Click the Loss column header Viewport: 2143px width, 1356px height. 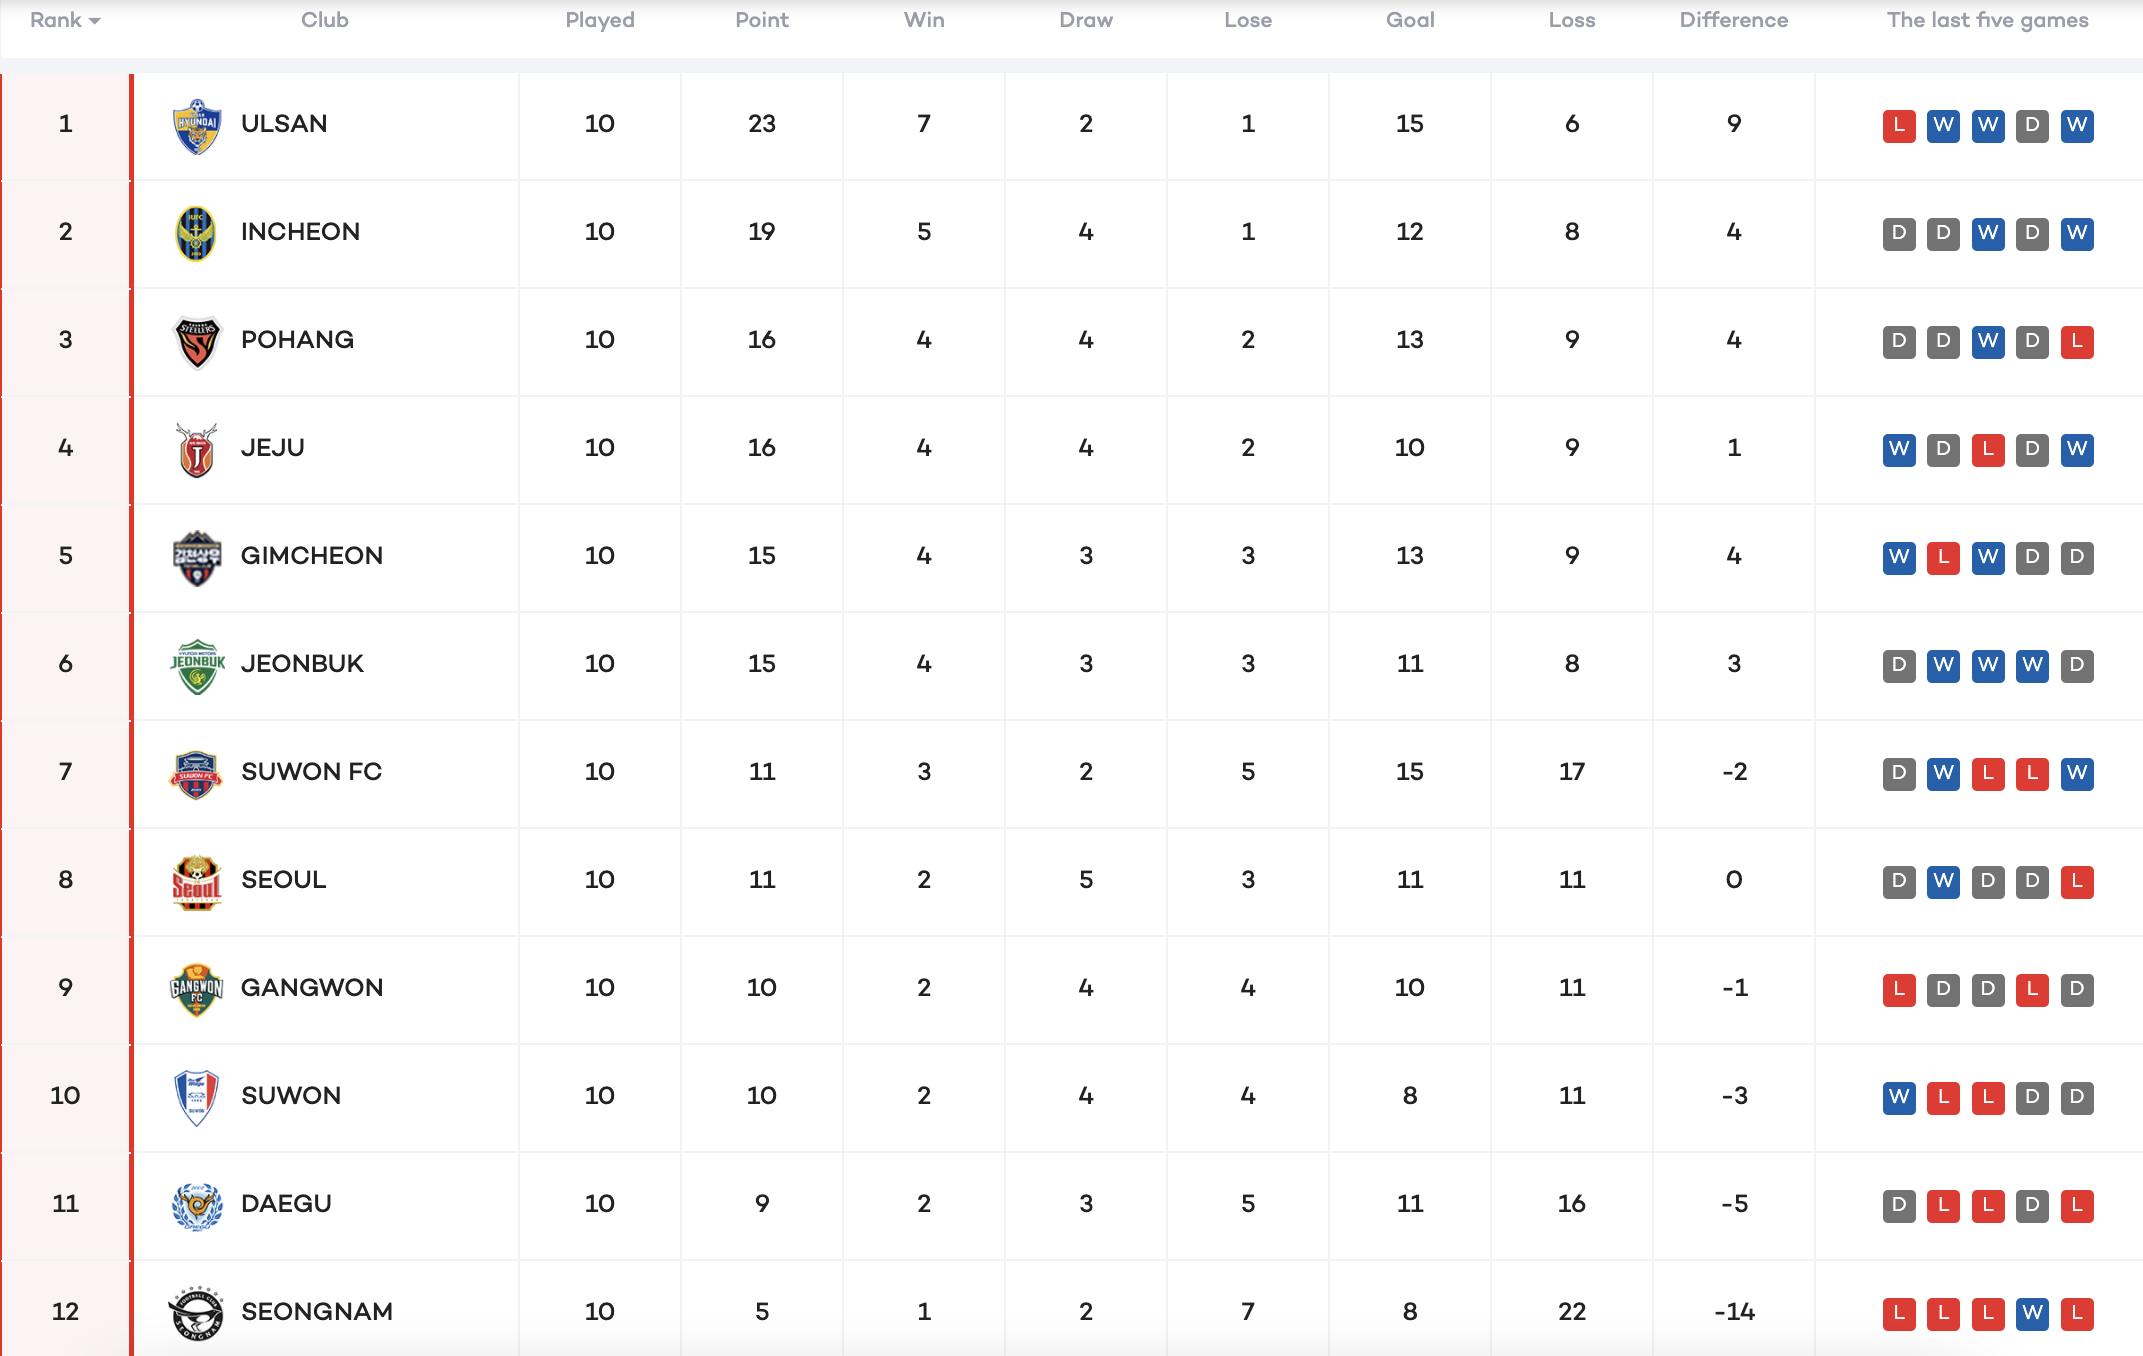(1572, 20)
